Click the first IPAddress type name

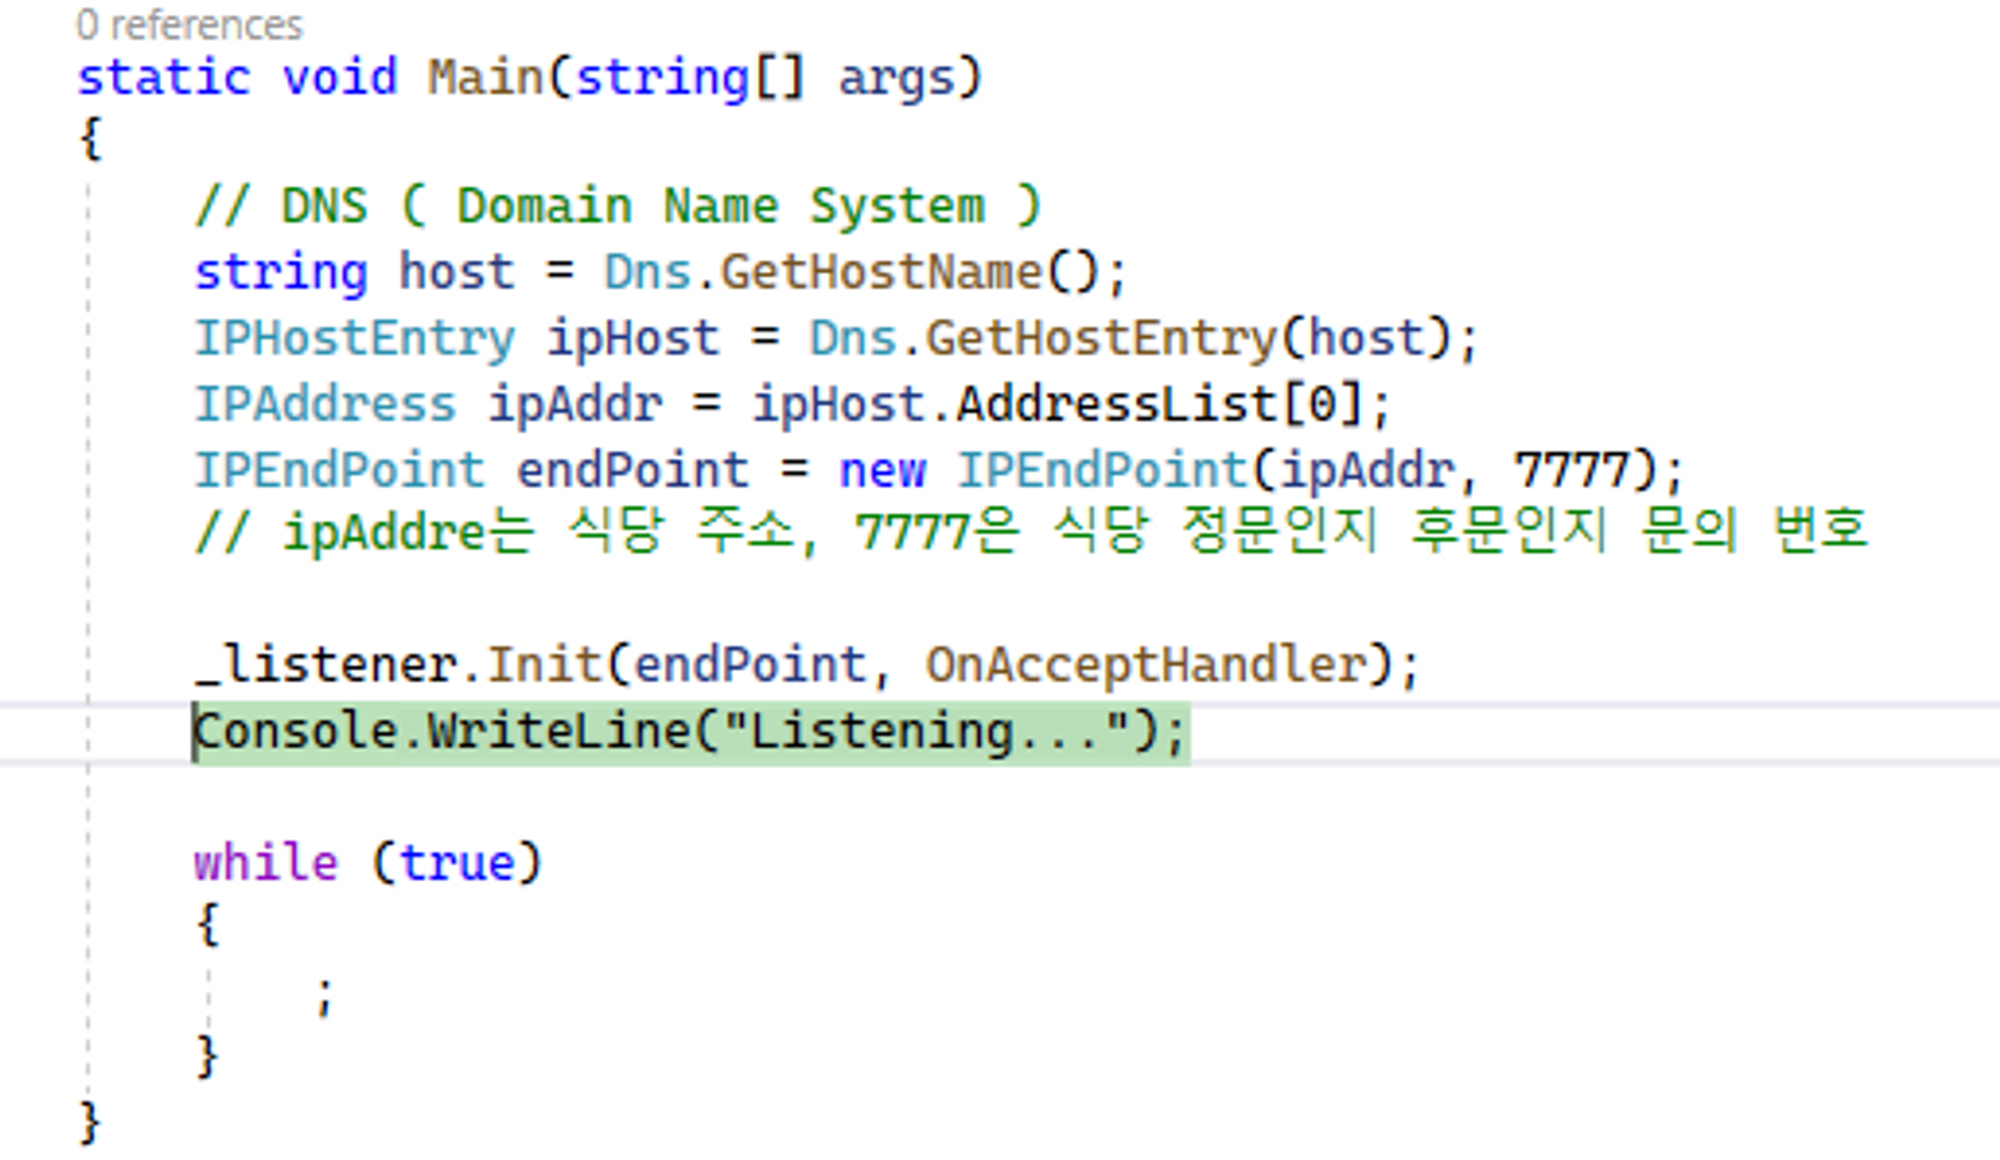[325, 405]
